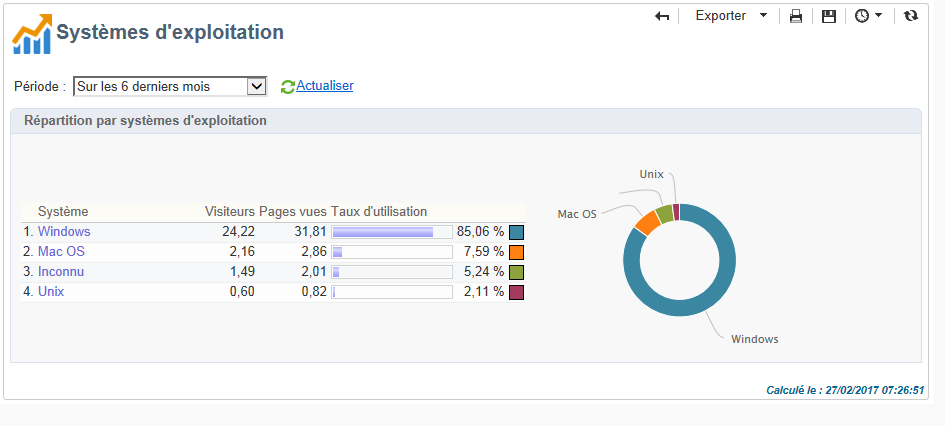The height and width of the screenshot is (426, 945).
Task: Click the orange Mac OS color swatch
Action: point(516,252)
